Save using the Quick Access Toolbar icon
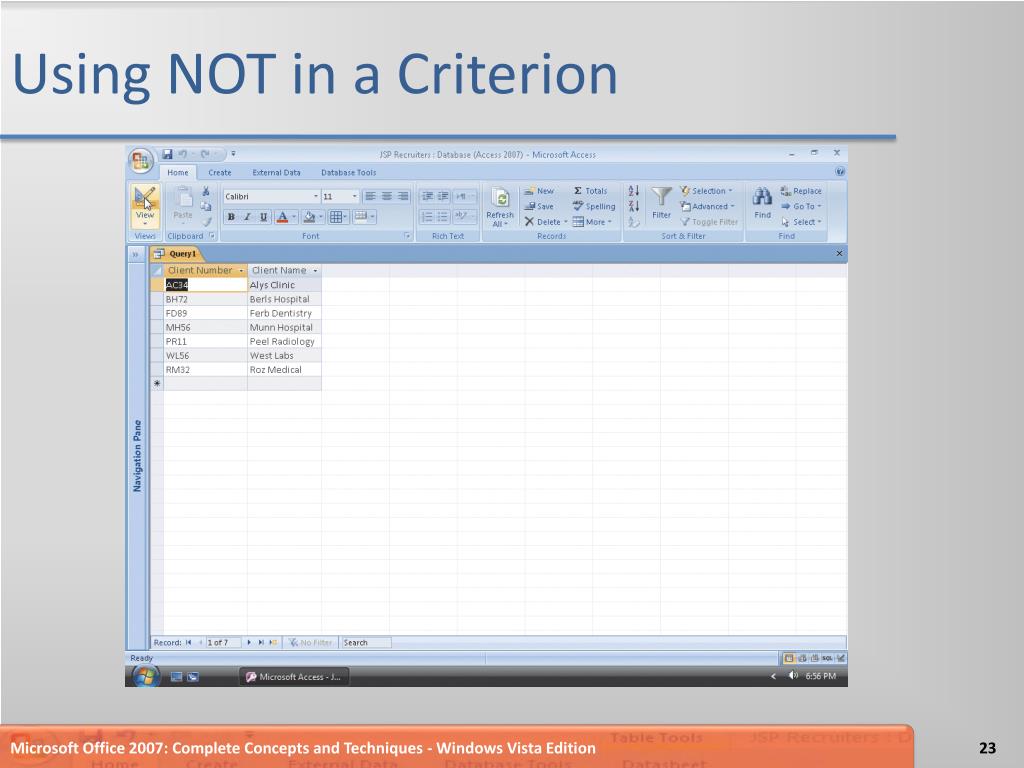This screenshot has width=1024, height=768. 167,154
